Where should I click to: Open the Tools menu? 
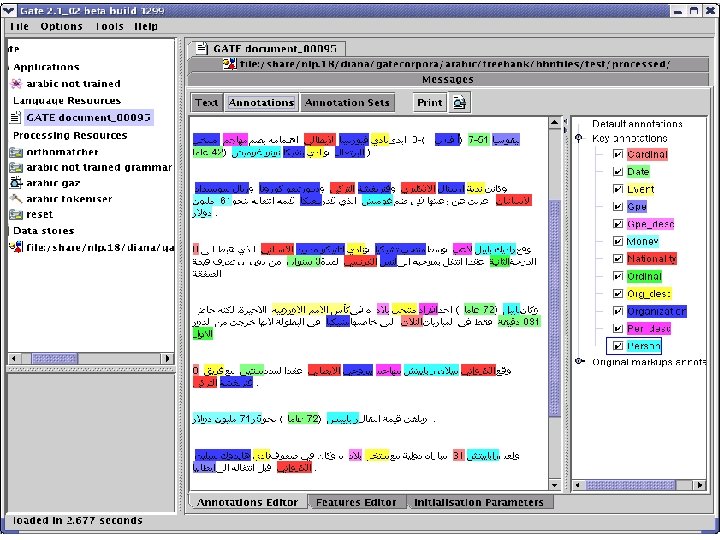point(109,27)
